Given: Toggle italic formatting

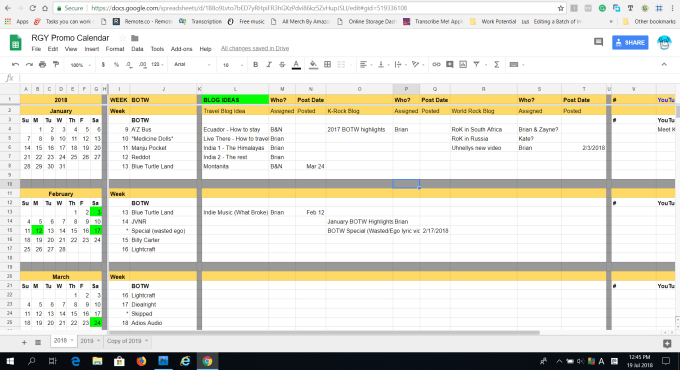Looking at the screenshot, I should click(269, 65).
